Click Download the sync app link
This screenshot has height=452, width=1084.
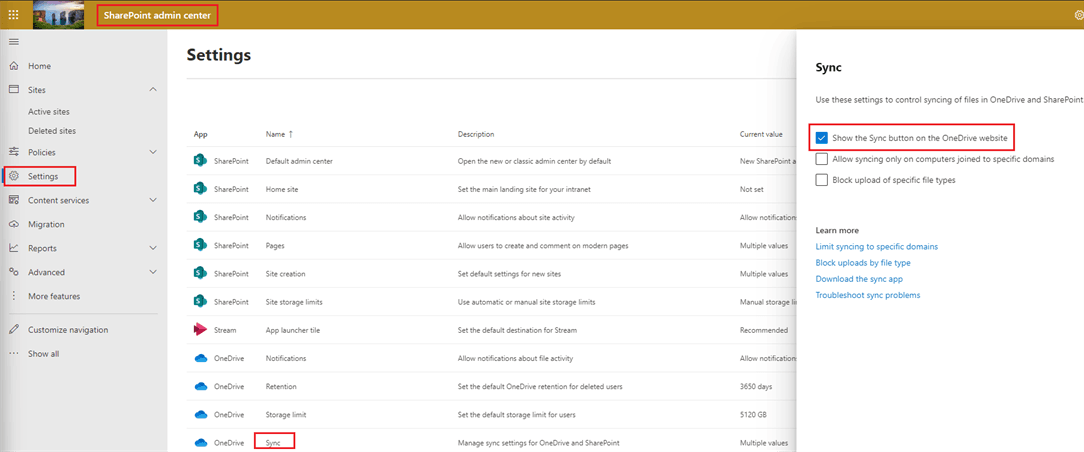[859, 279]
